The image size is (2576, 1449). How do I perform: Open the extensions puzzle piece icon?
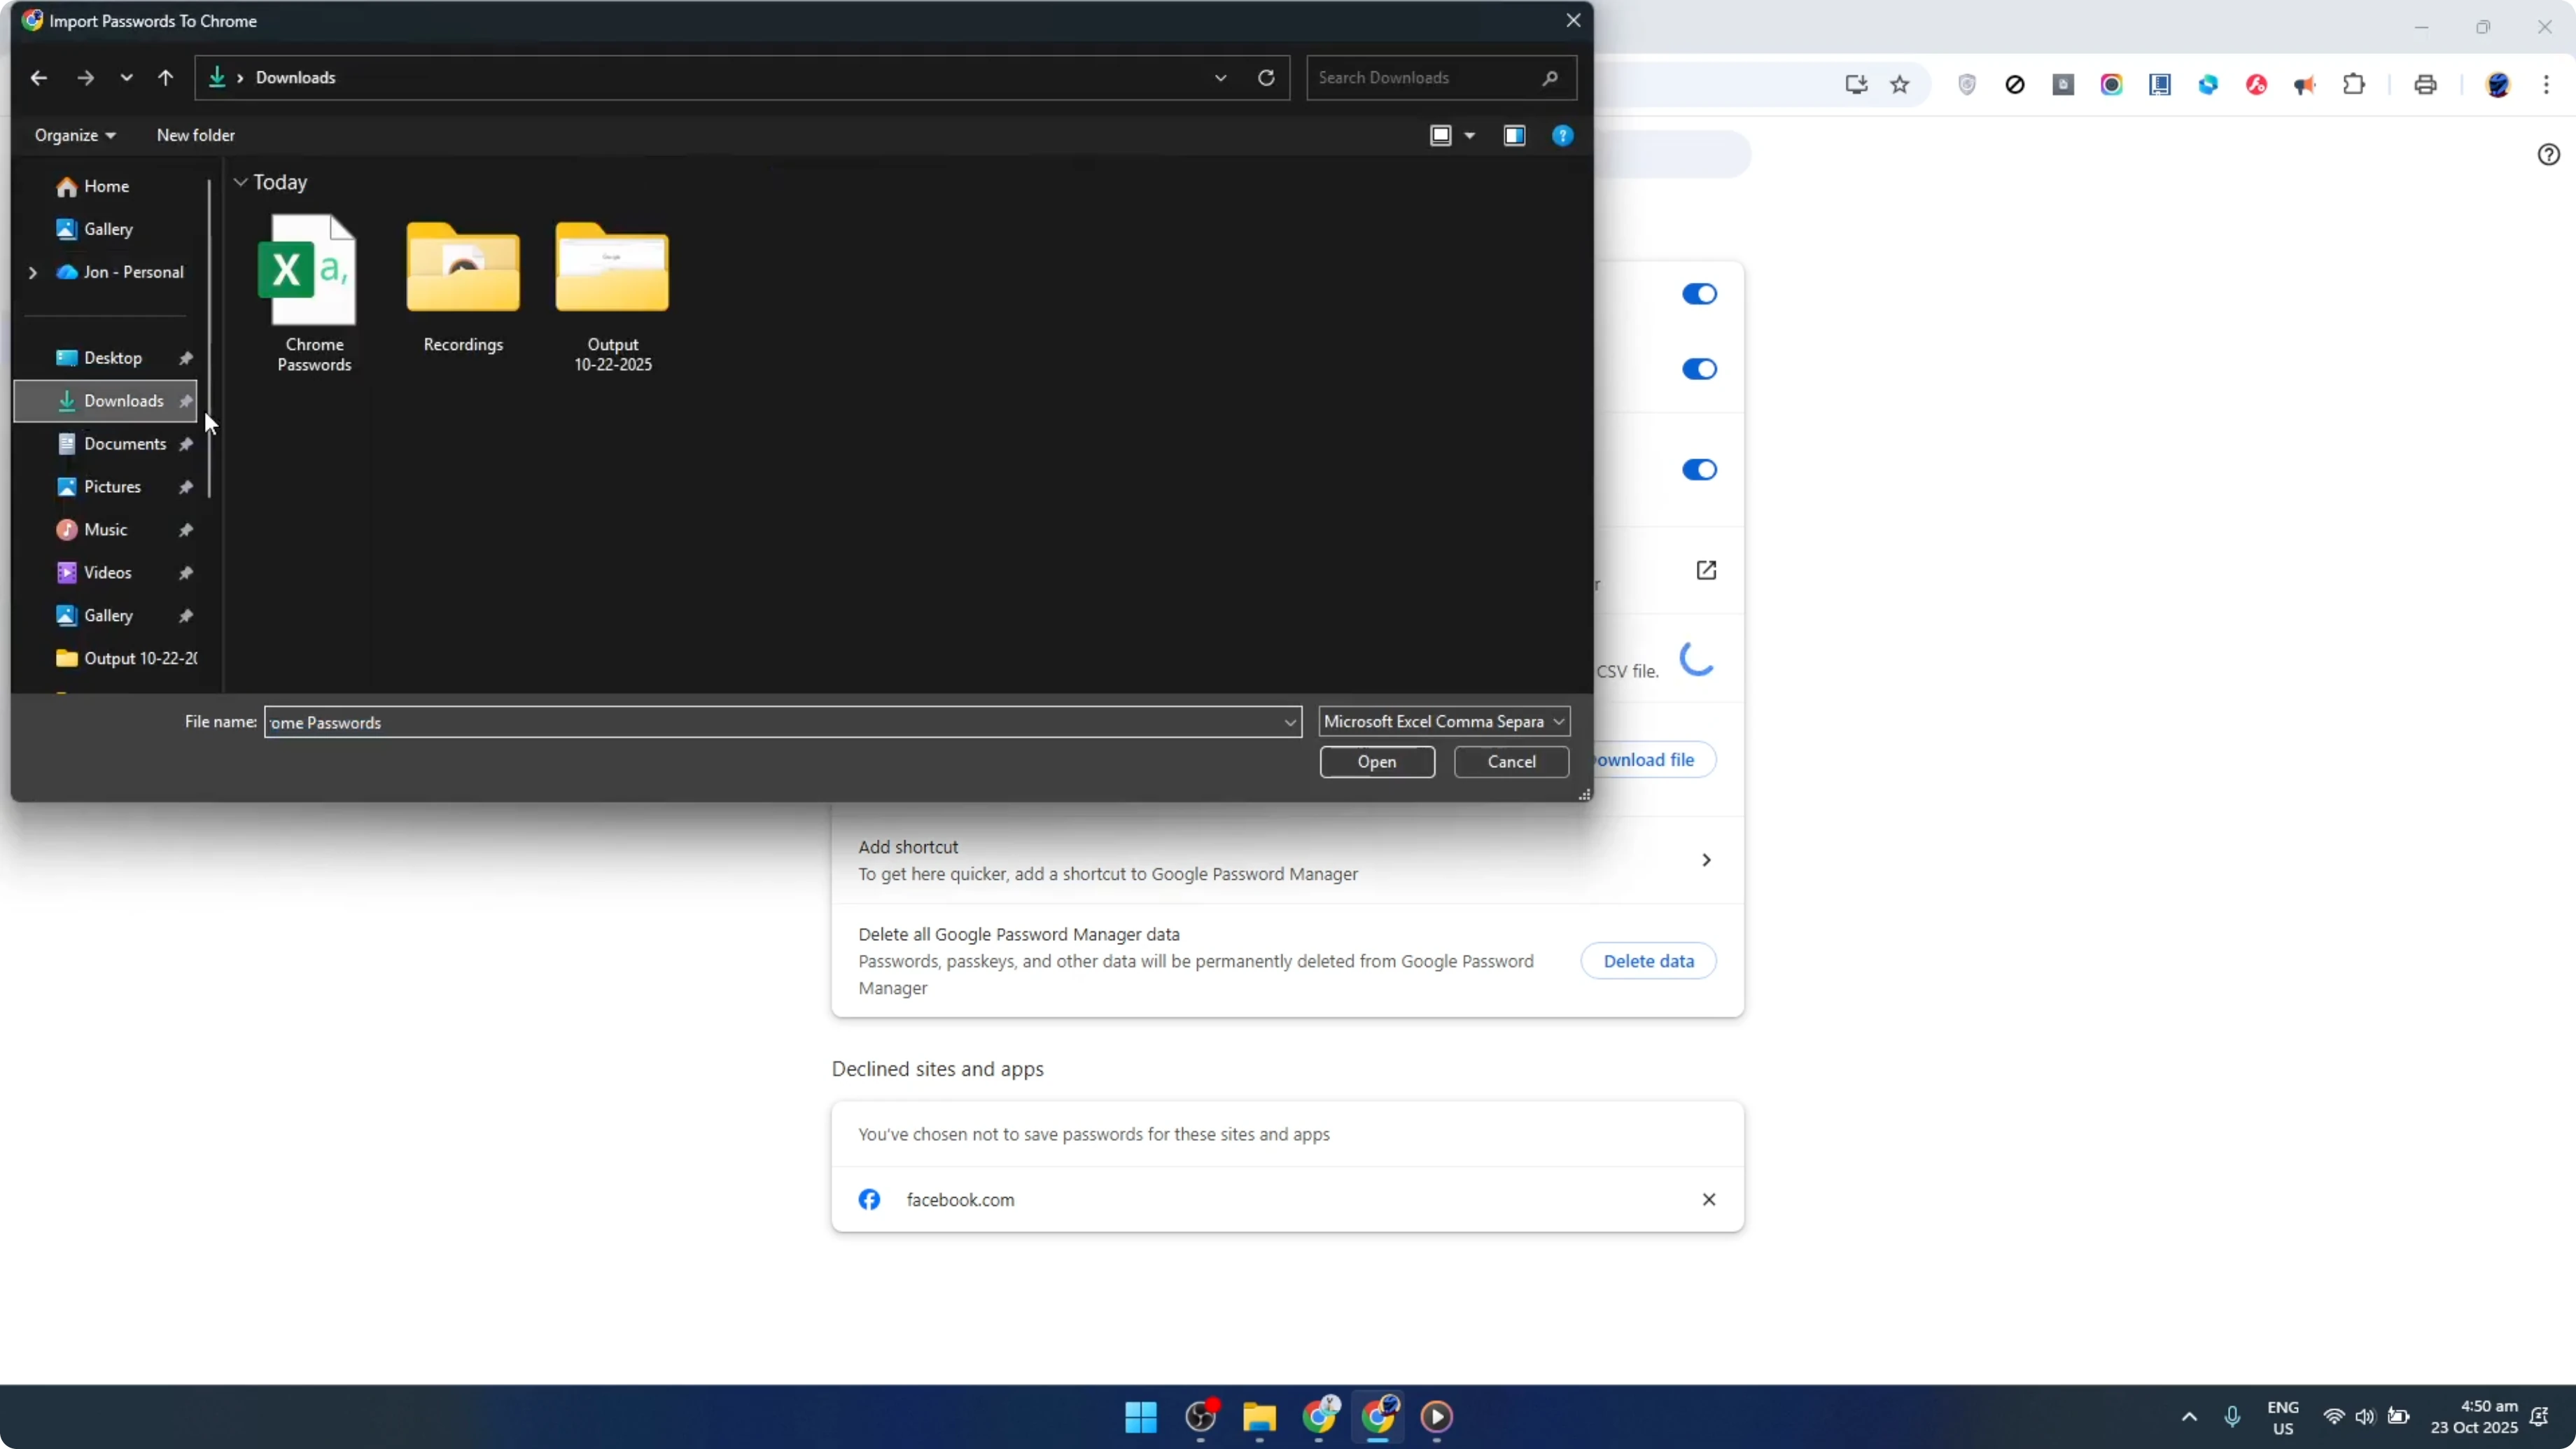(2354, 84)
